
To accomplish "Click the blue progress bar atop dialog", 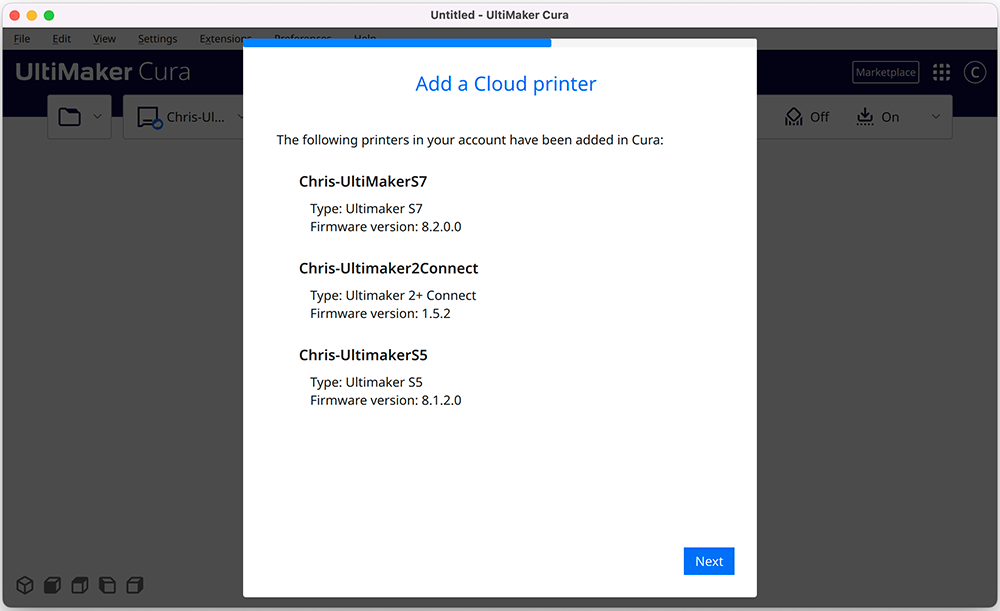I will [x=397, y=43].
